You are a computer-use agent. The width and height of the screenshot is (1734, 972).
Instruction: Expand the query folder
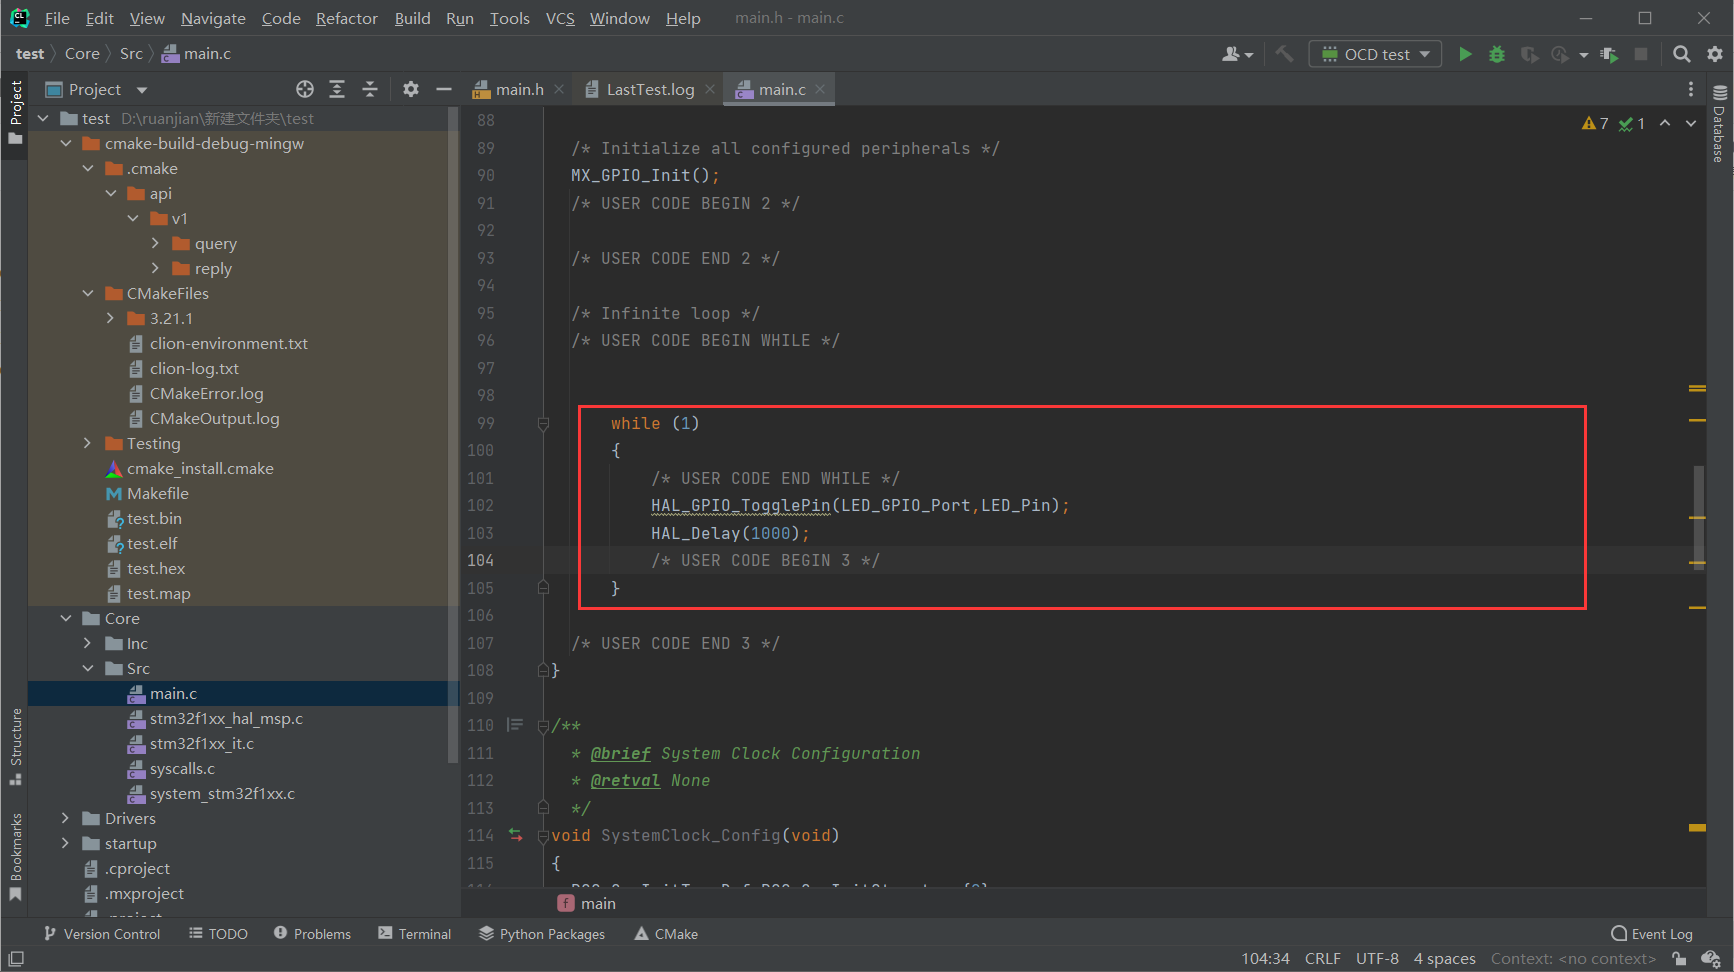click(x=155, y=243)
